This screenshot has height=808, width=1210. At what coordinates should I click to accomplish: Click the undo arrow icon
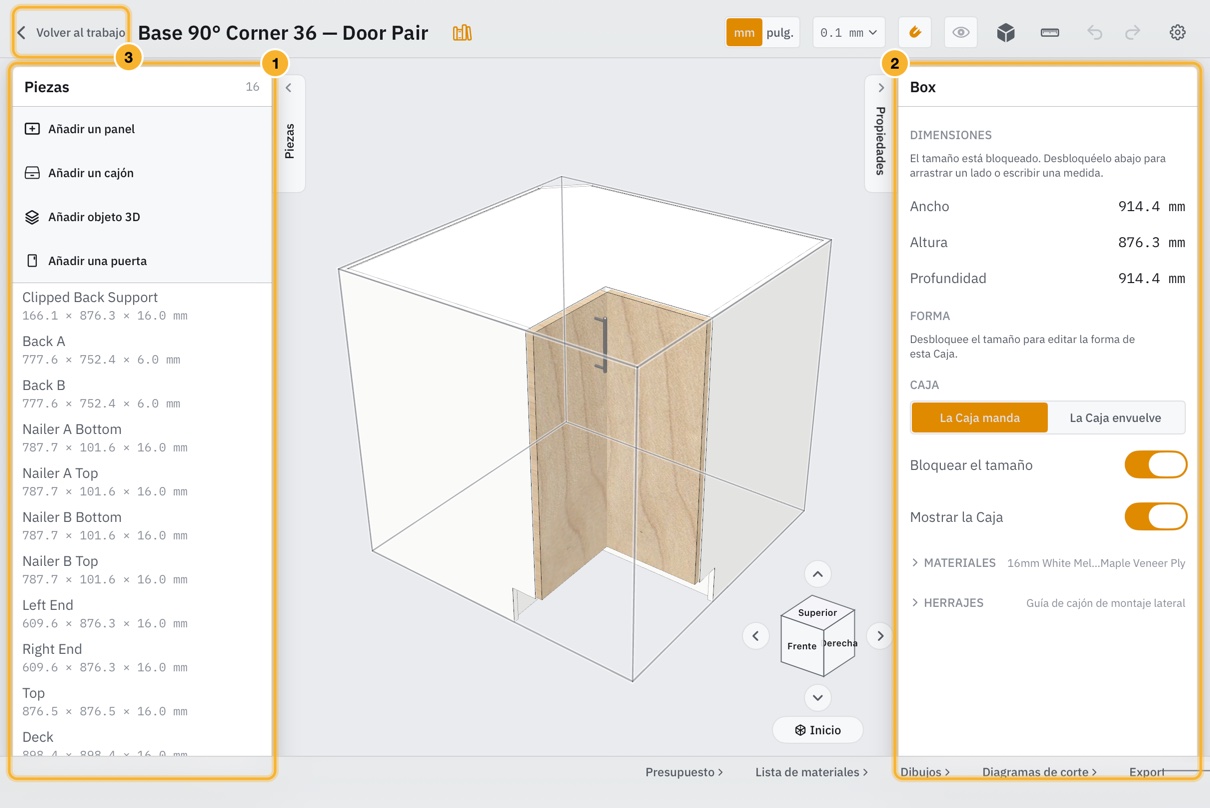pyautogui.click(x=1095, y=33)
